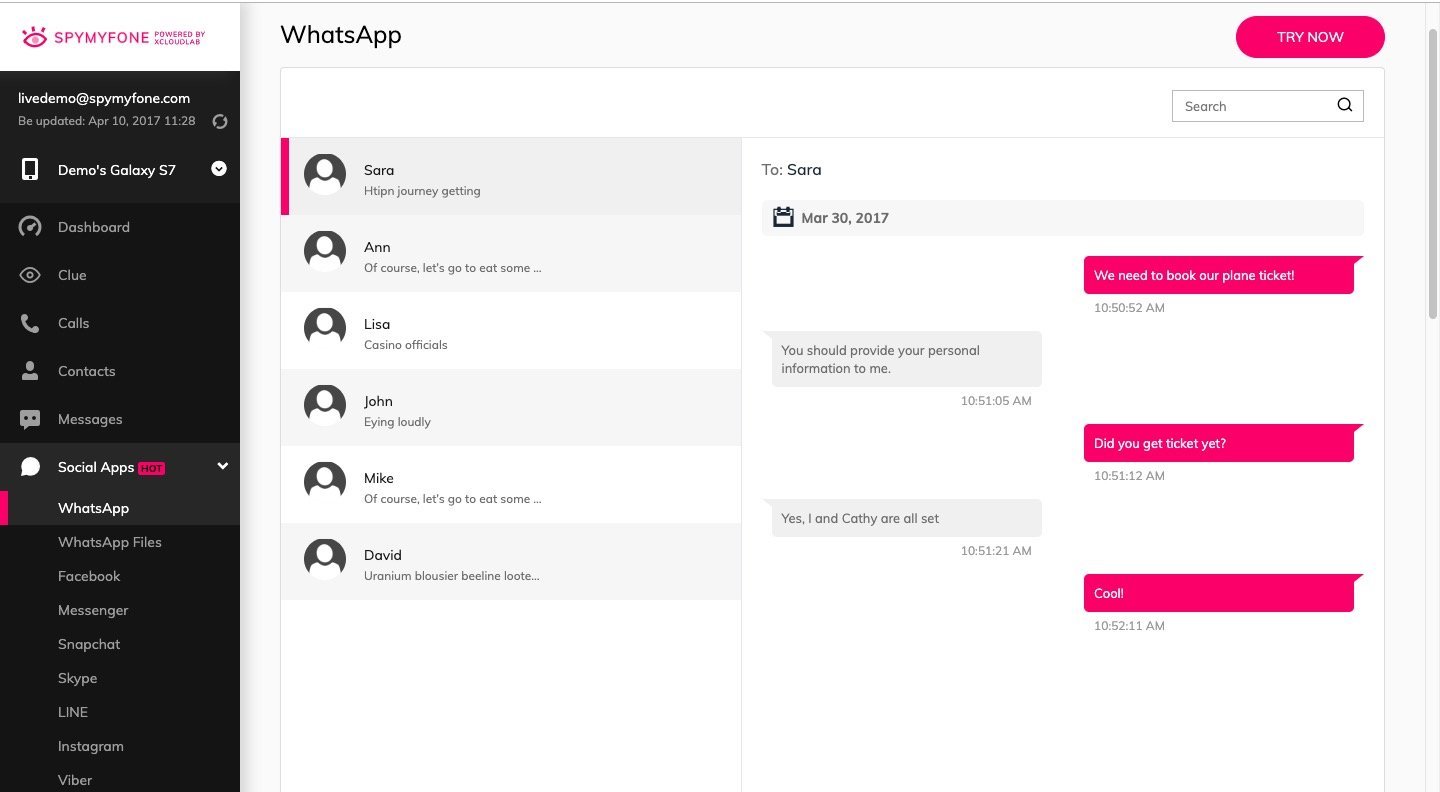Click message "We need to book our plane ticket!"
The height and width of the screenshot is (792, 1440).
click(x=1219, y=275)
